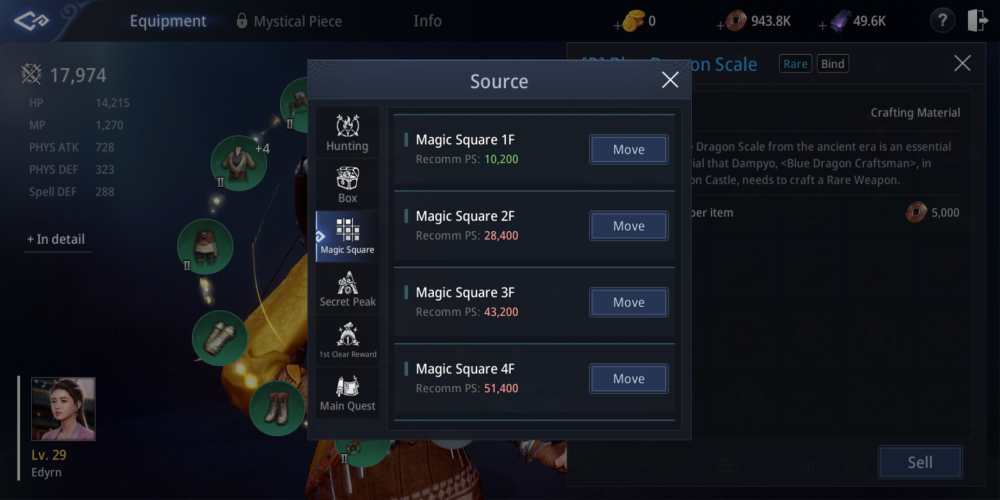Move to Magic Square 4F

click(x=628, y=379)
